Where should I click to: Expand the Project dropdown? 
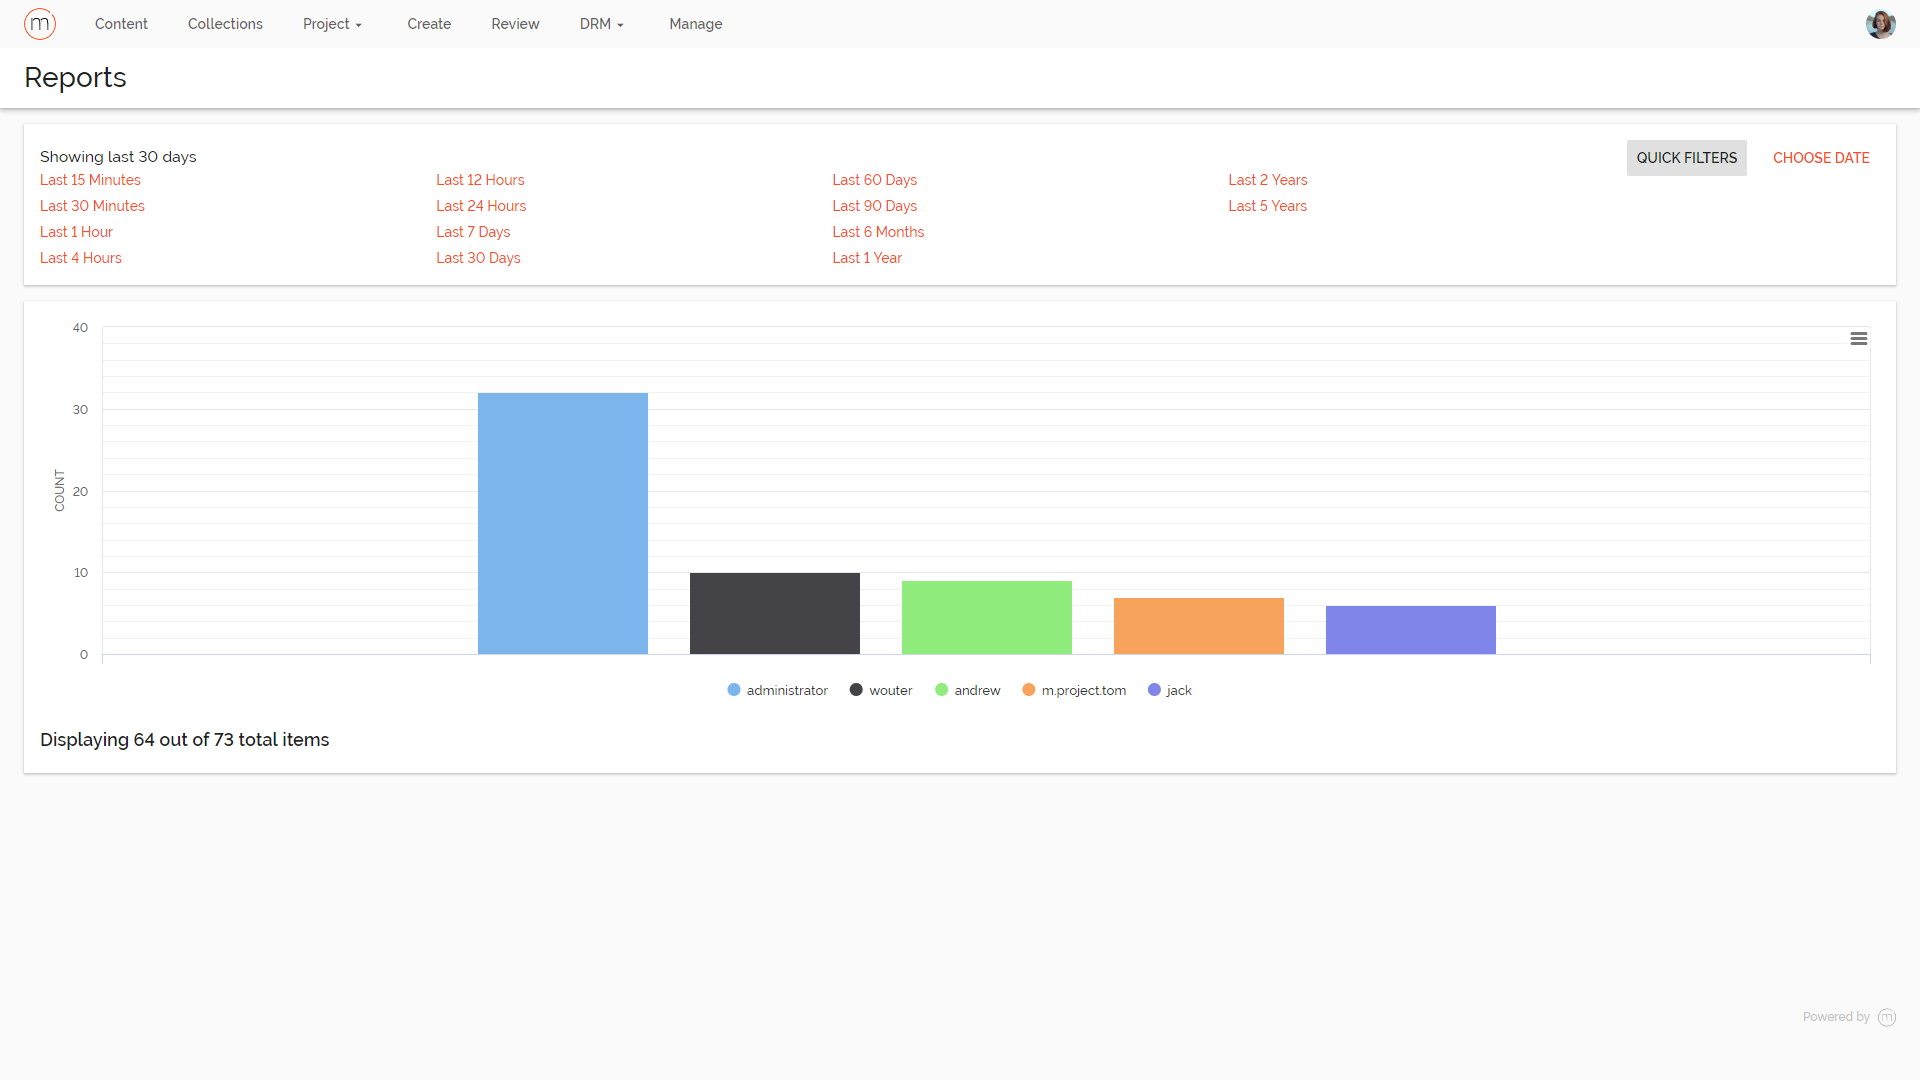click(x=332, y=23)
